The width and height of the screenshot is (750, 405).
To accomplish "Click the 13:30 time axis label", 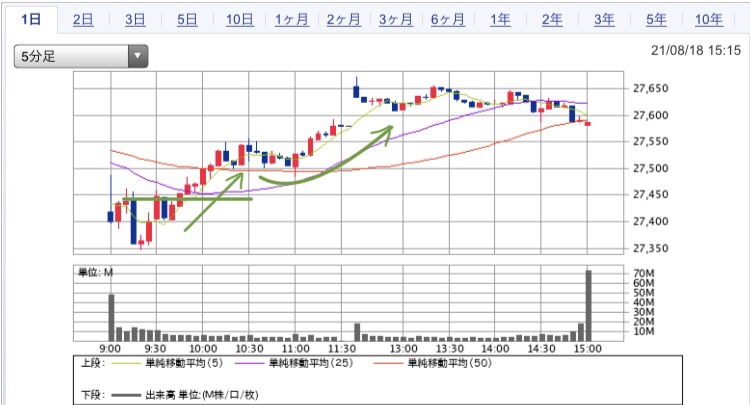I will click(450, 349).
